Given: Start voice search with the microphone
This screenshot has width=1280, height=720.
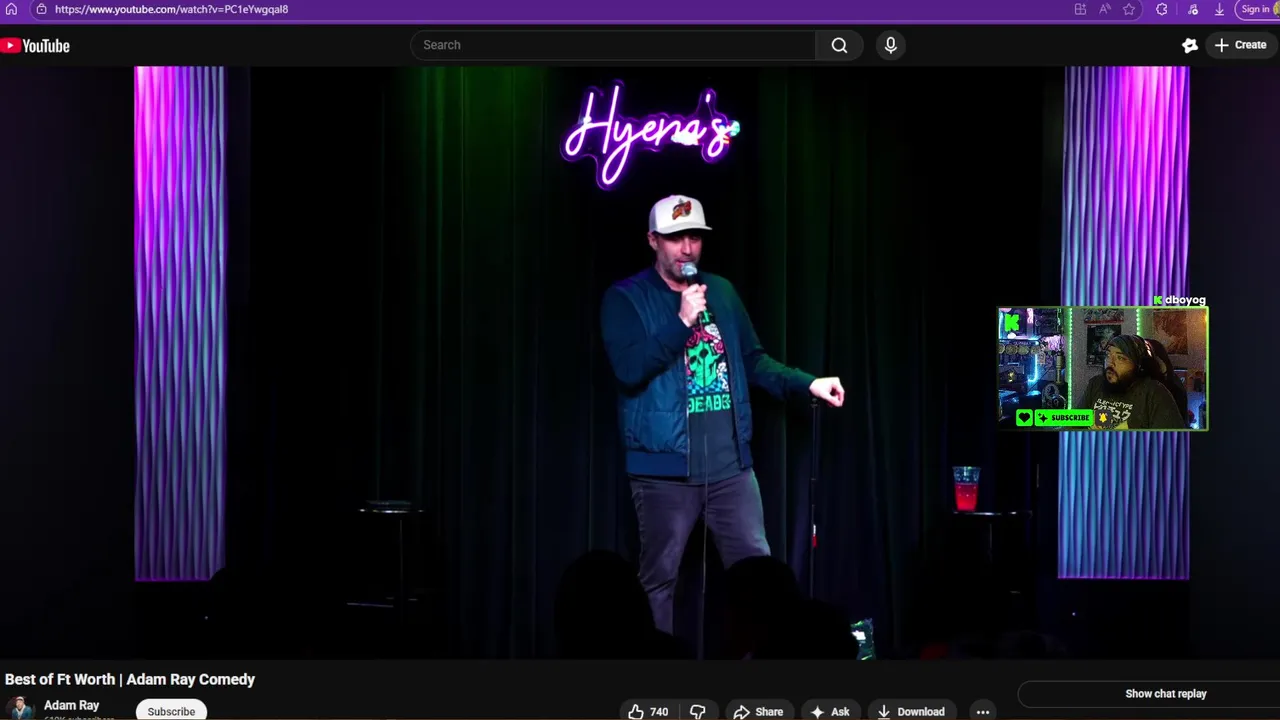Looking at the screenshot, I should pyautogui.click(x=890, y=45).
